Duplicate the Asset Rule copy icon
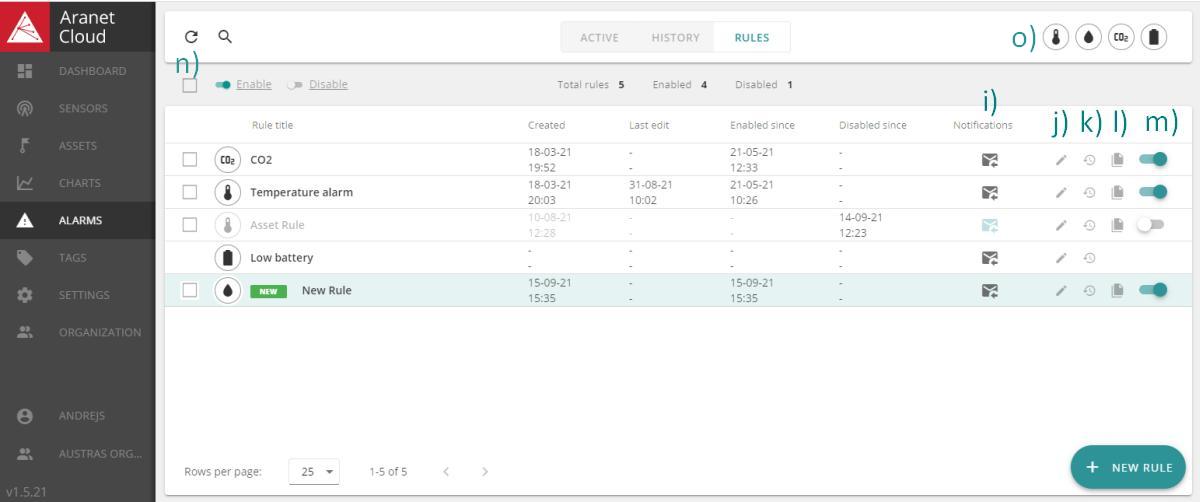Screen dimensions: 1200x502 click(1118, 225)
